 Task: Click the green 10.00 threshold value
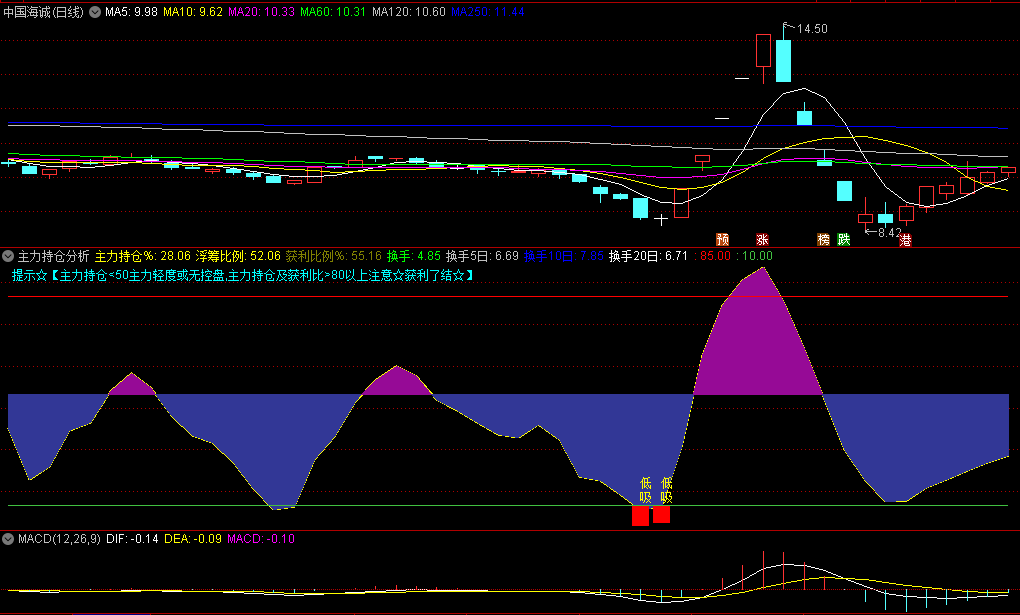coord(755,256)
